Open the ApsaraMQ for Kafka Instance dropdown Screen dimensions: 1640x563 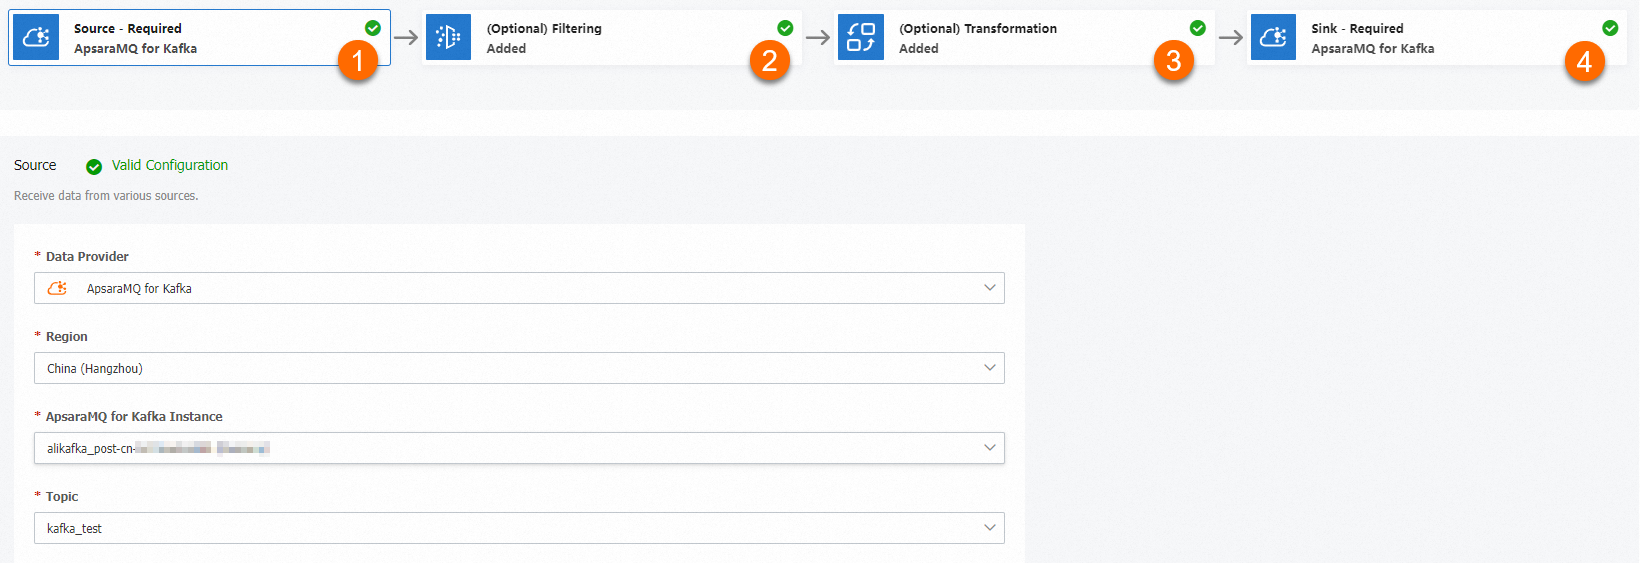pyautogui.click(x=519, y=448)
